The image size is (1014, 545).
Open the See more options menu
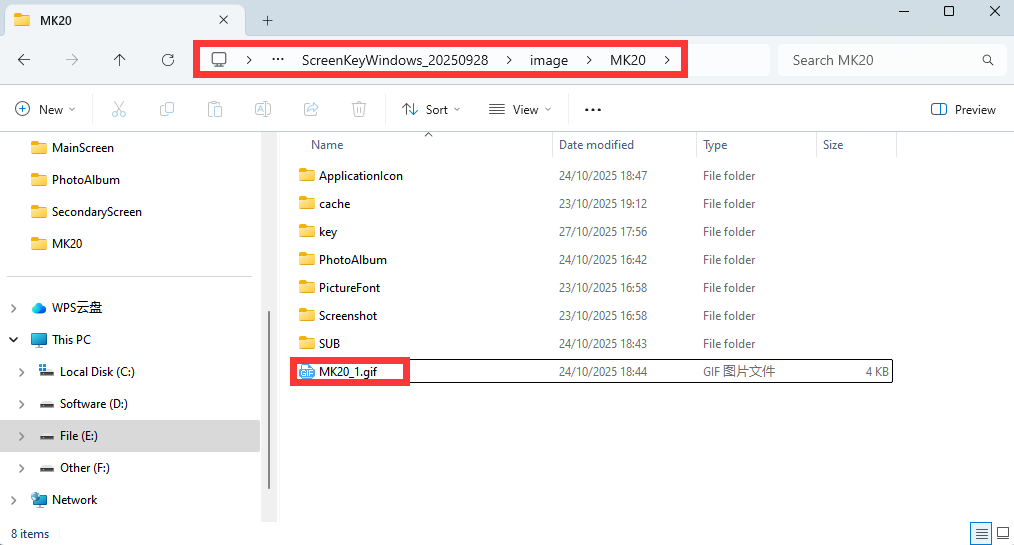pyautogui.click(x=592, y=109)
